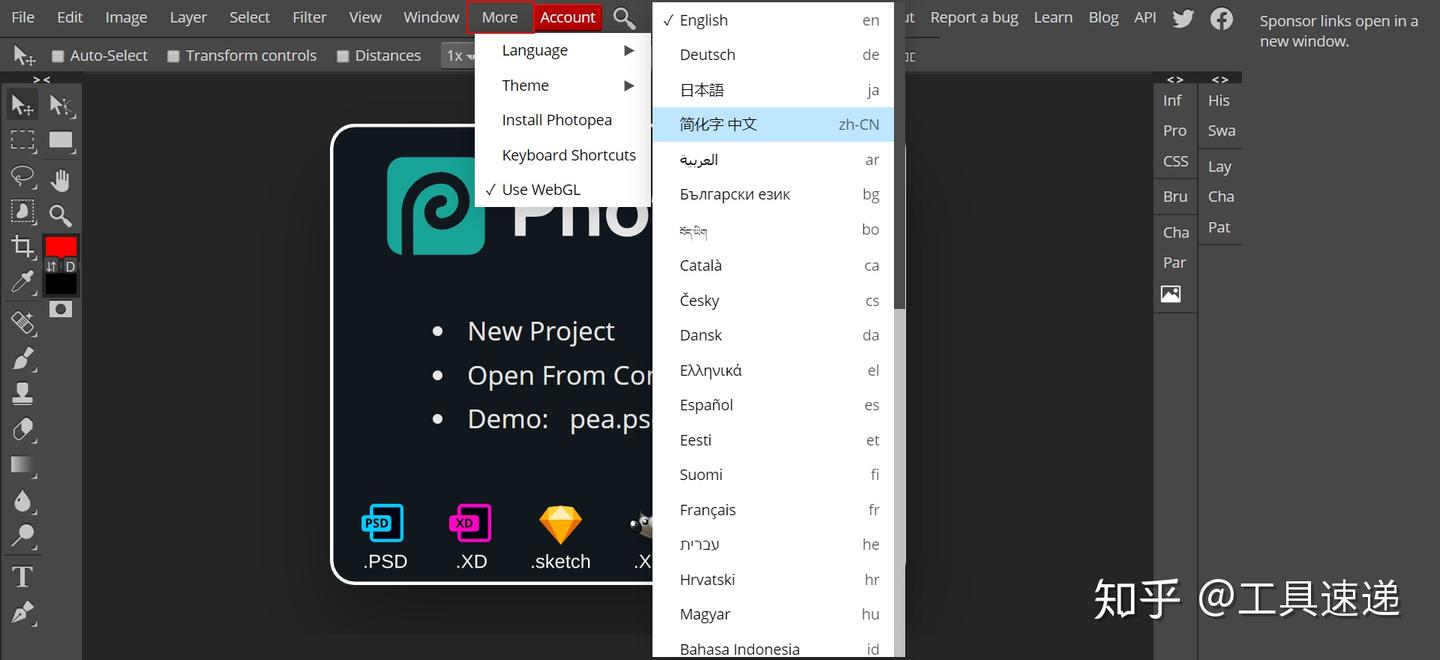
Task: Choose the Rectangle Select marquee tool
Action: pyautogui.click(x=22, y=140)
